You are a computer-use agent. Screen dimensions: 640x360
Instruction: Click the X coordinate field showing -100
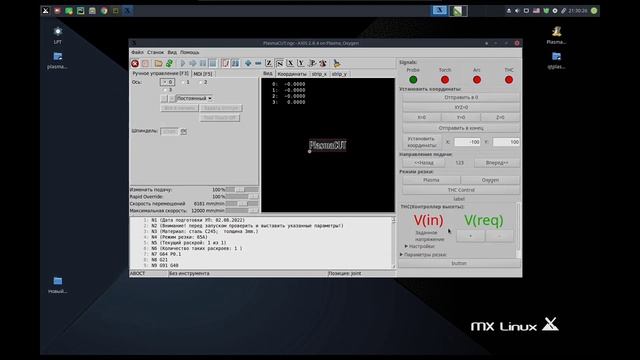click(467, 142)
